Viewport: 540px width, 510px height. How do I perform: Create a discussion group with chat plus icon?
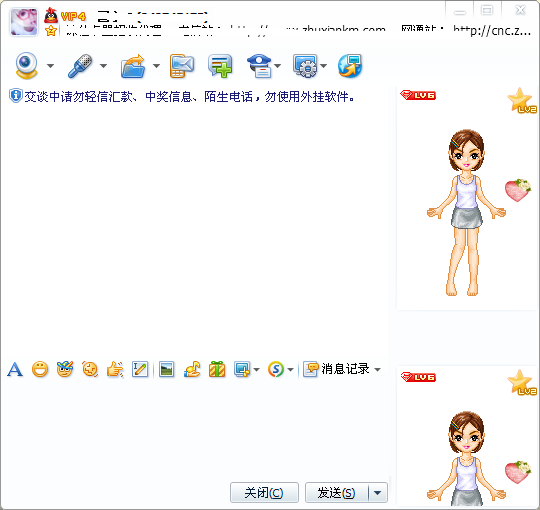(220, 66)
